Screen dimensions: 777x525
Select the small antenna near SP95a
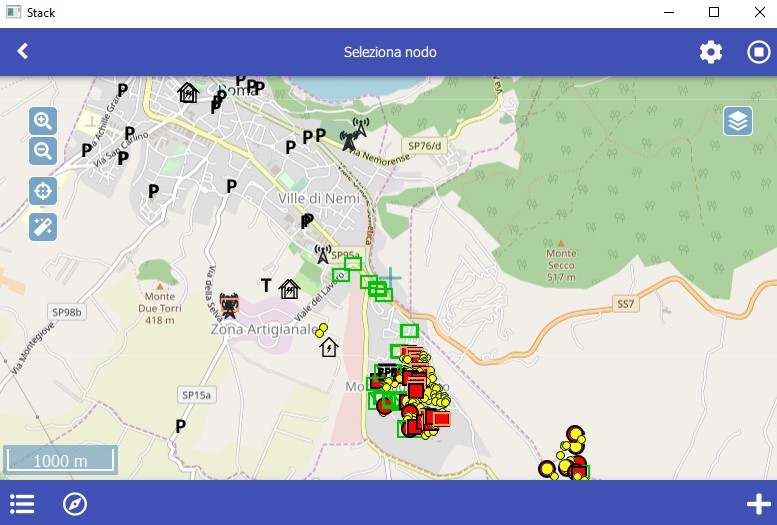[x=323, y=254]
